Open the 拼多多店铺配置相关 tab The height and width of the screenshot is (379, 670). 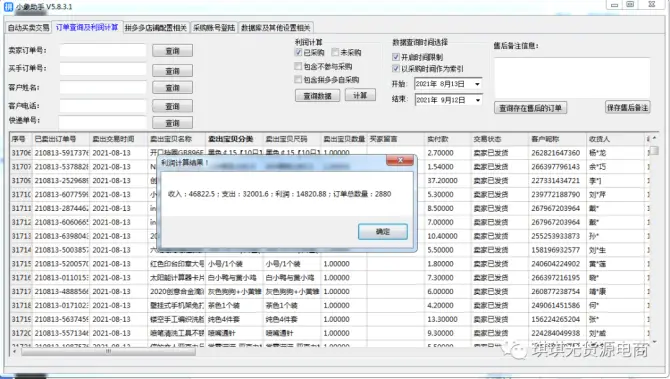pyautogui.click(x=156, y=28)
